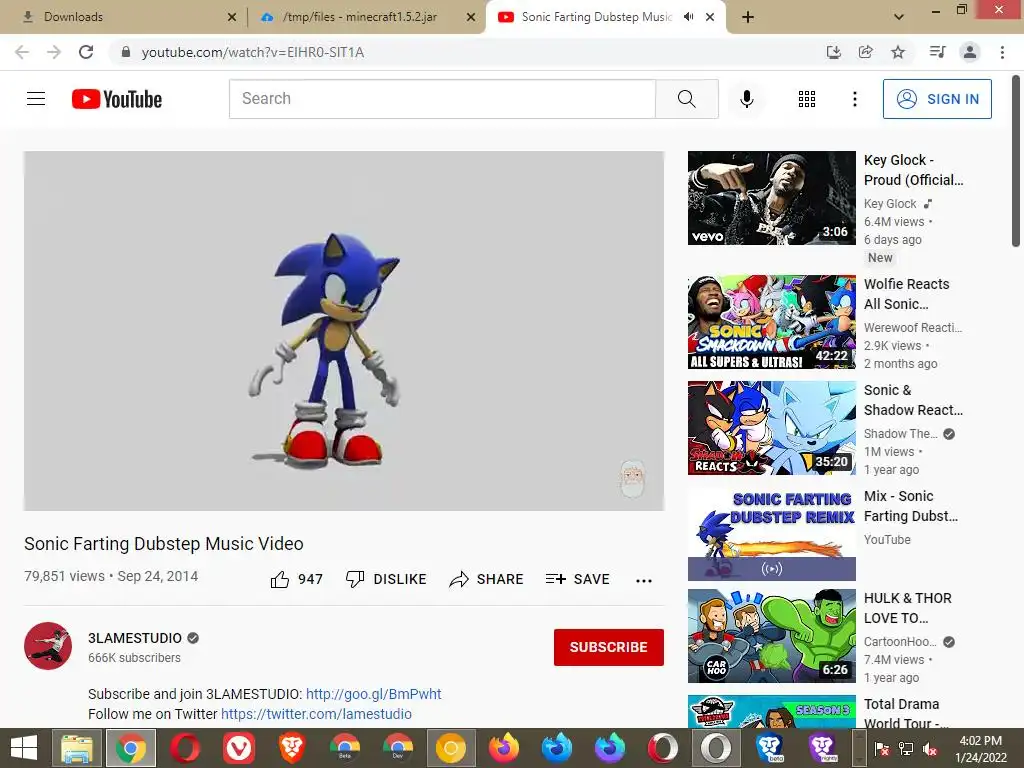Image resolution: width=1024 pixels, height=768 pixels.
Task: Open Sonic & Shadow React video thumbnail
Action: 771,428
